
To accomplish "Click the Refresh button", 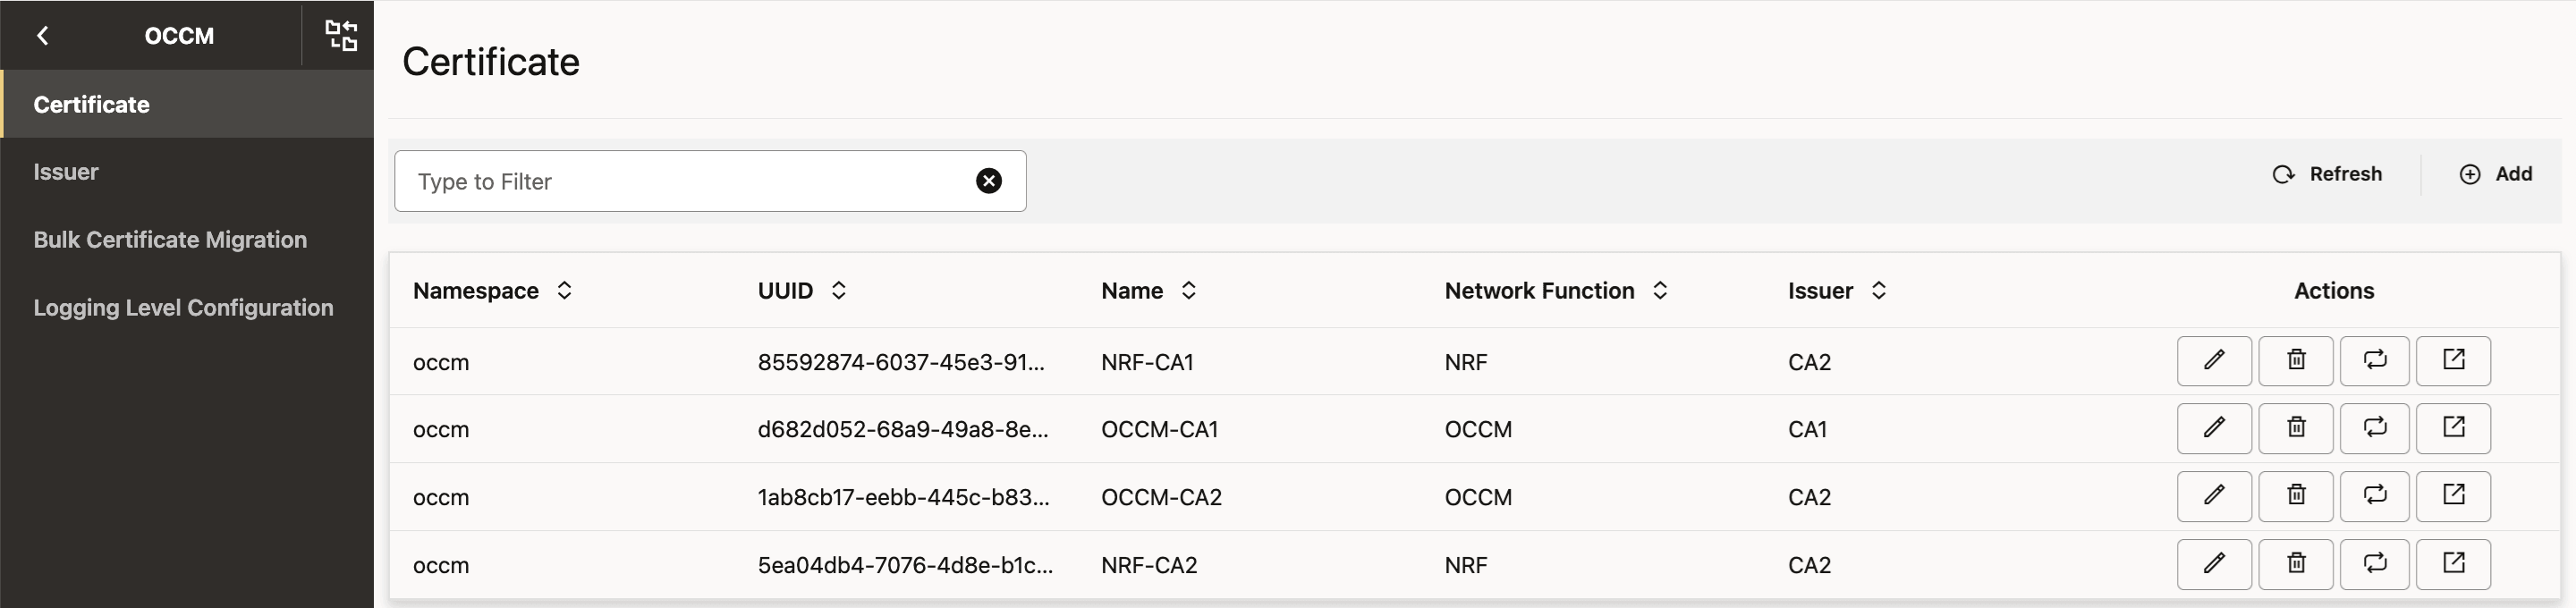I will (2327, 174).
